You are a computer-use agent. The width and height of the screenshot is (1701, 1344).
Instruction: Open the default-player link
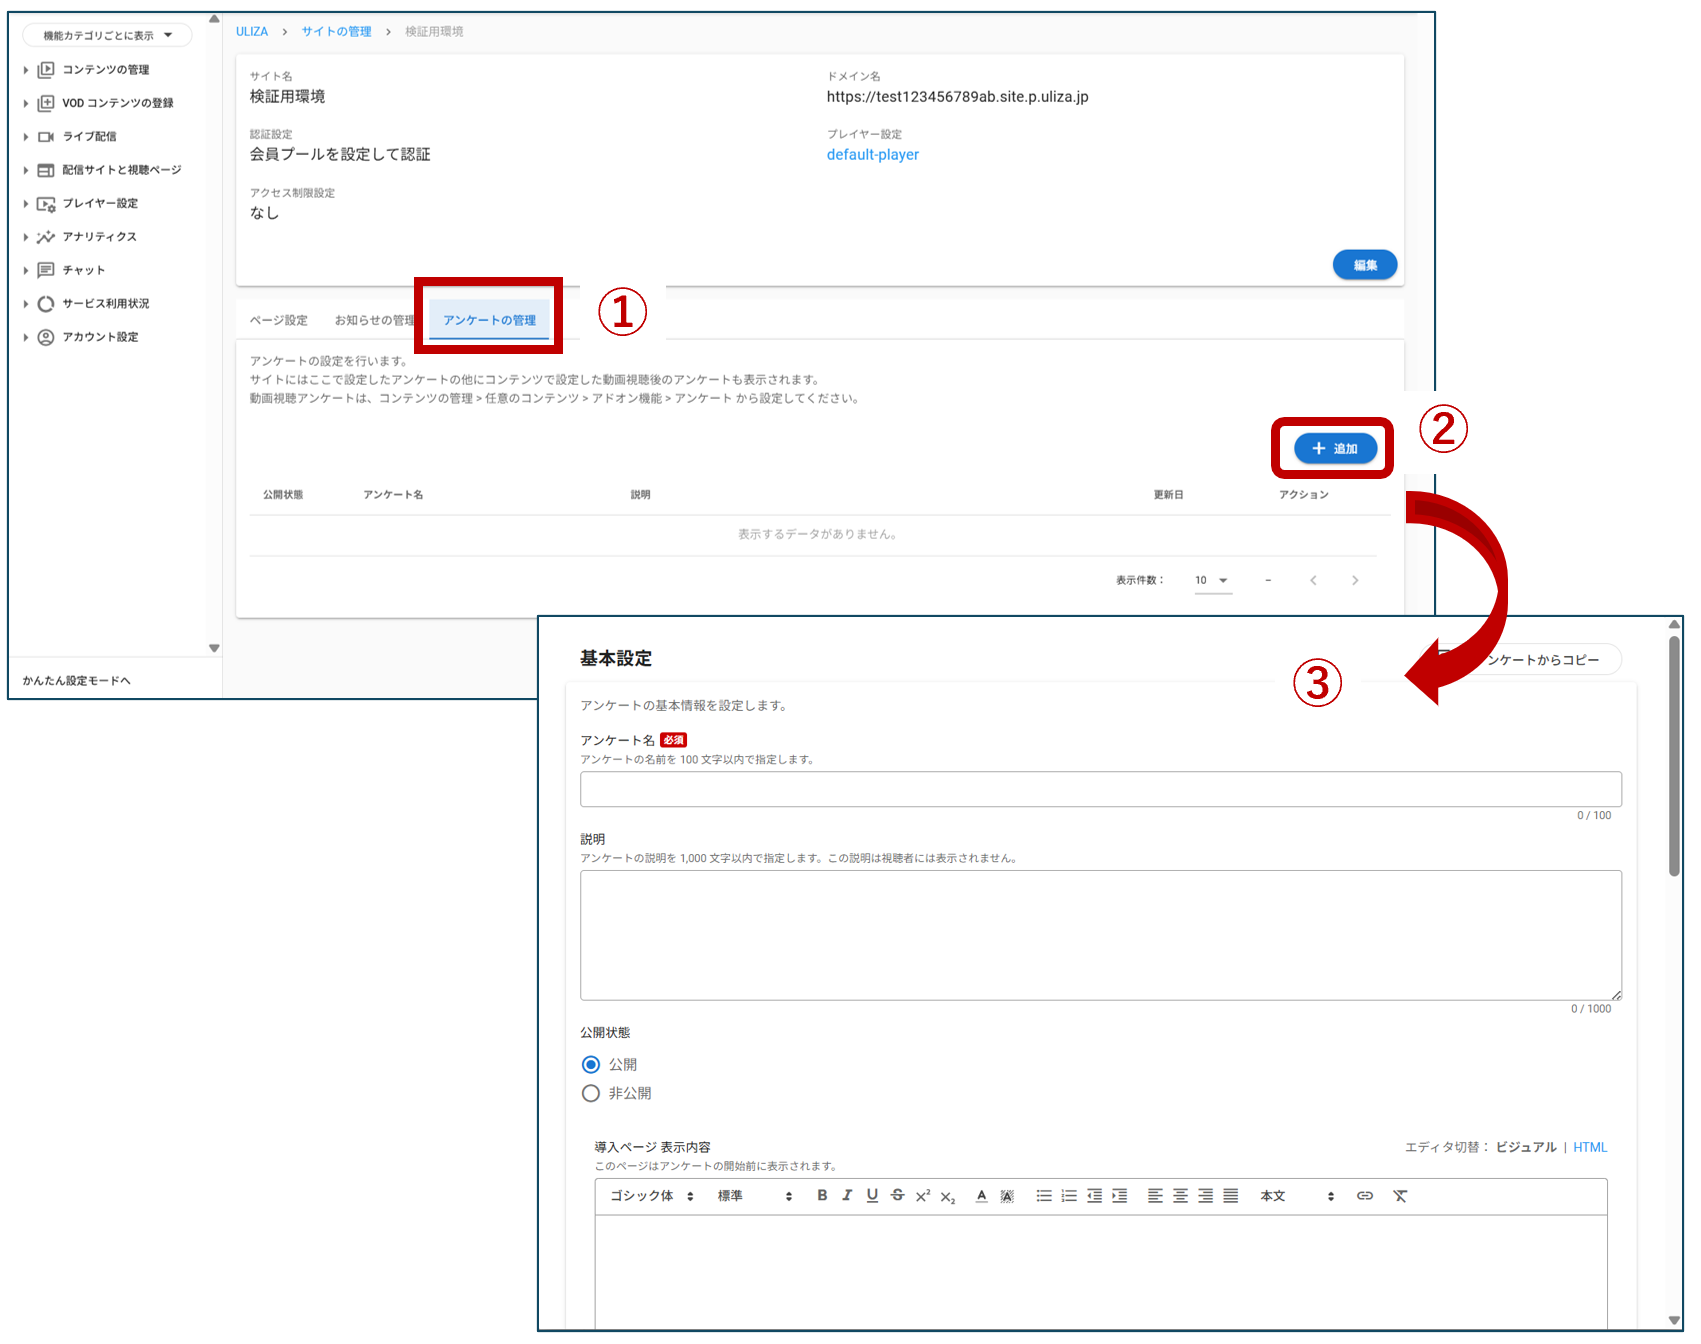[872, 155]
